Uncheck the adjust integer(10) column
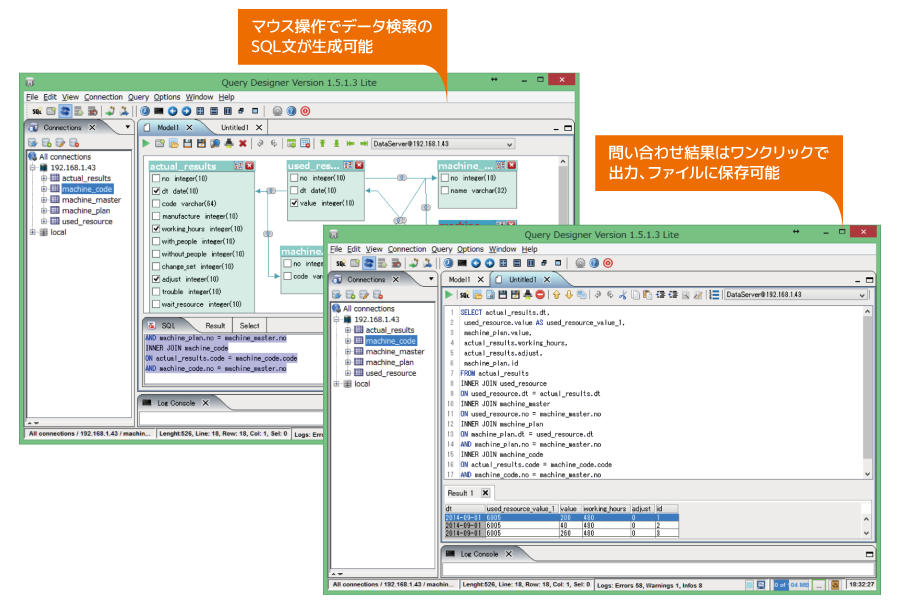The image size is (900, 605). pyautogui.click(x=156, y=279)
